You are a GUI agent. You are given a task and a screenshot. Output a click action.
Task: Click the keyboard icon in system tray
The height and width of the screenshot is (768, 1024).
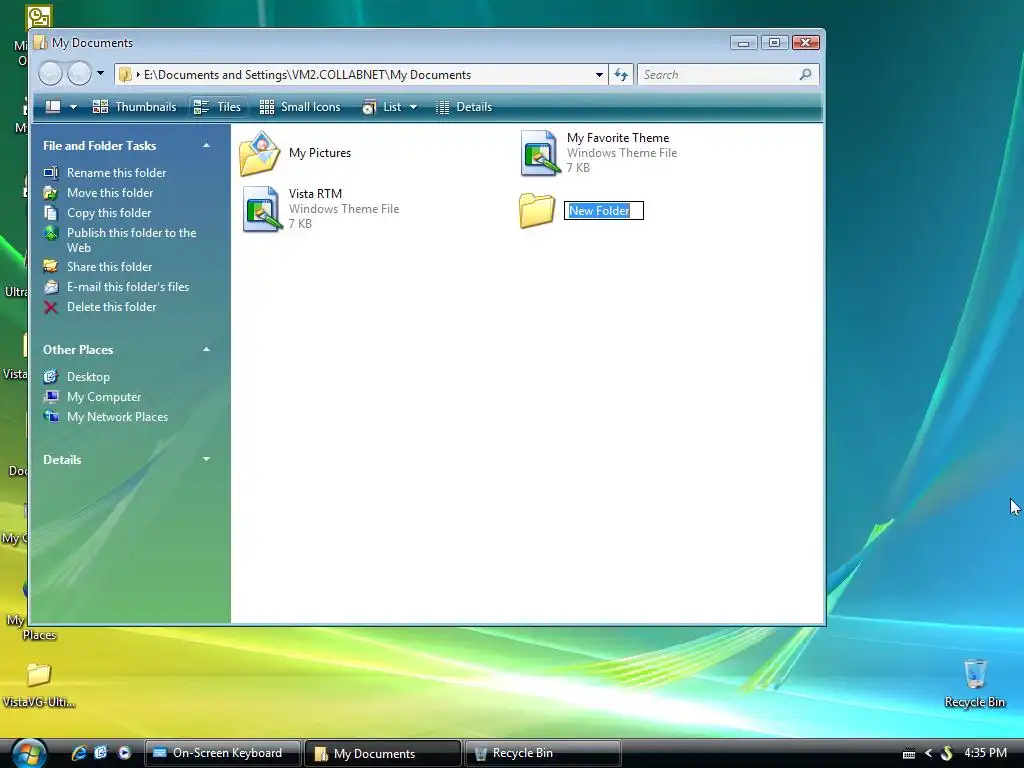click(x=908, y=754)
